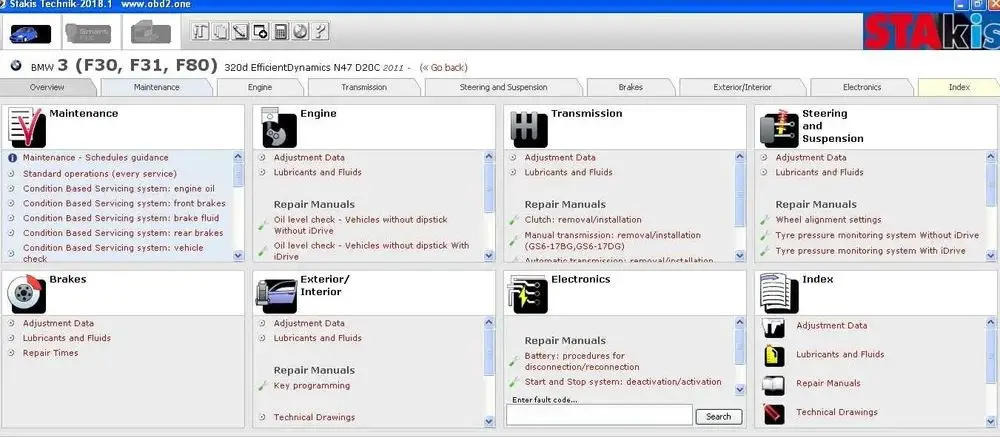The width and height of the screenshot is (1000, 437).
Task: Click the blue car vehicle selection icon
Action: pos(30,33)
